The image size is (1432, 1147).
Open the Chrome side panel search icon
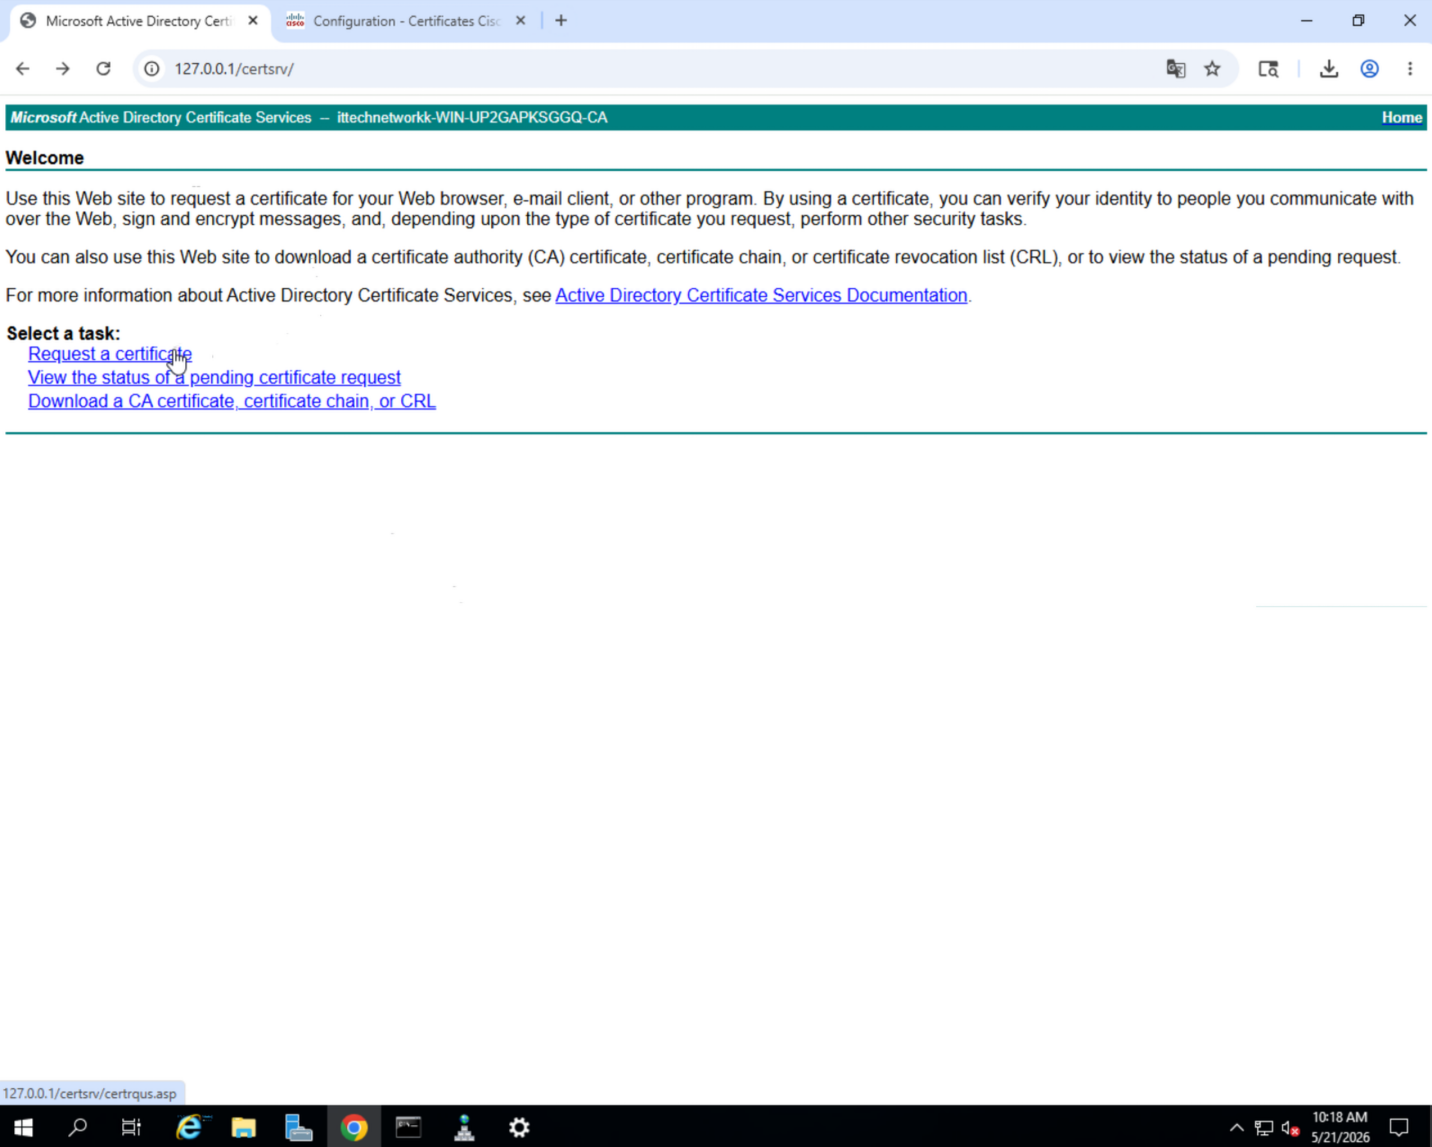pos(1268,69)
